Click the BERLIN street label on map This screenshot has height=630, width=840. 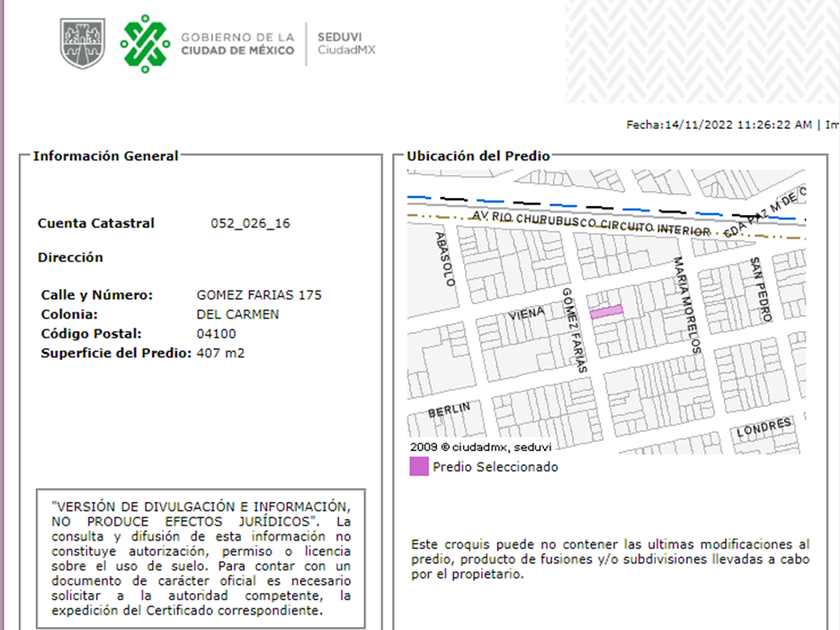click(449, 410)
